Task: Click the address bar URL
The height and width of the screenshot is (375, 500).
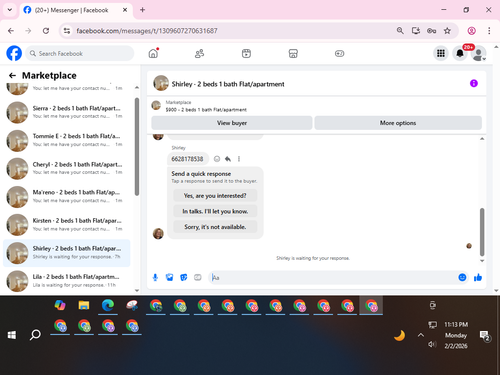Action: [x=147, y=31]
